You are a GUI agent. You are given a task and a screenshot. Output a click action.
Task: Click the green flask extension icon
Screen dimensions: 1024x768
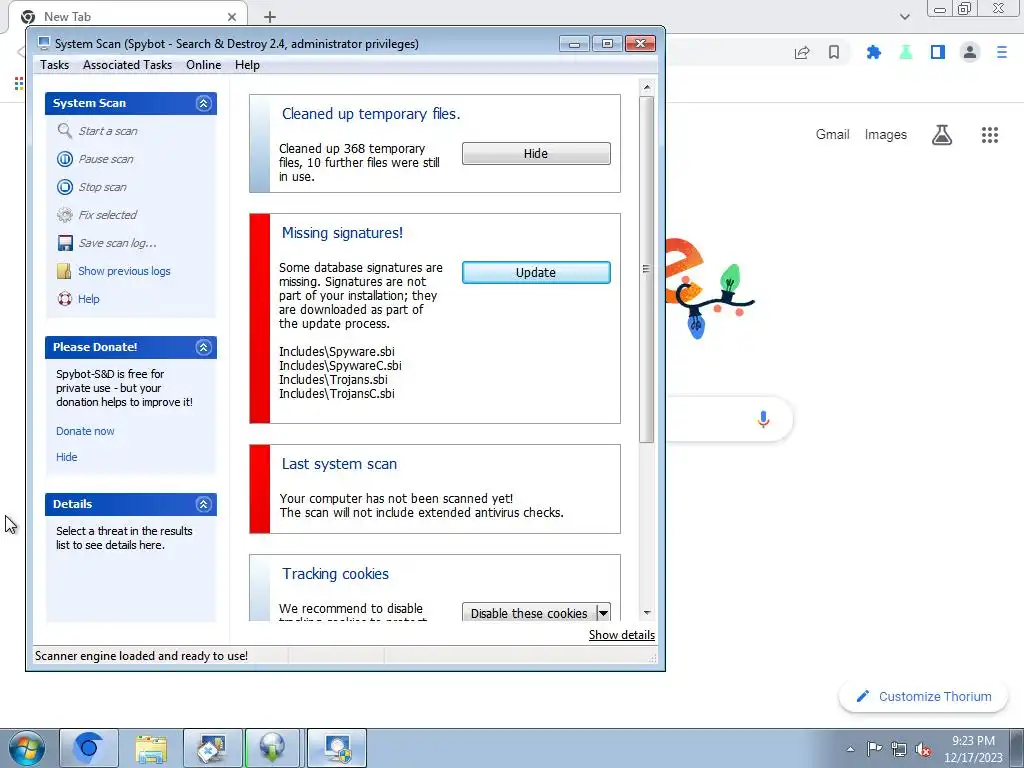click(x=906, y=52)
